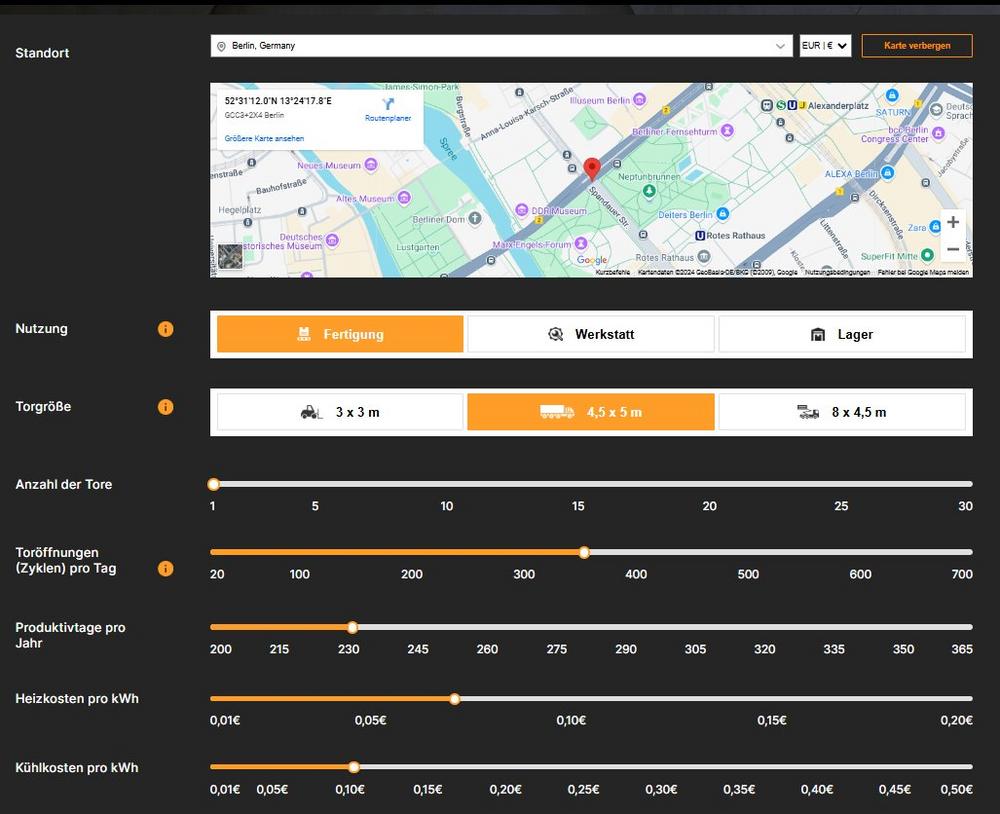The height and width of the screenshot is (814, 1000).
Task: Switch map to satellite view thumbnail
Action: (x=230, y=256)
